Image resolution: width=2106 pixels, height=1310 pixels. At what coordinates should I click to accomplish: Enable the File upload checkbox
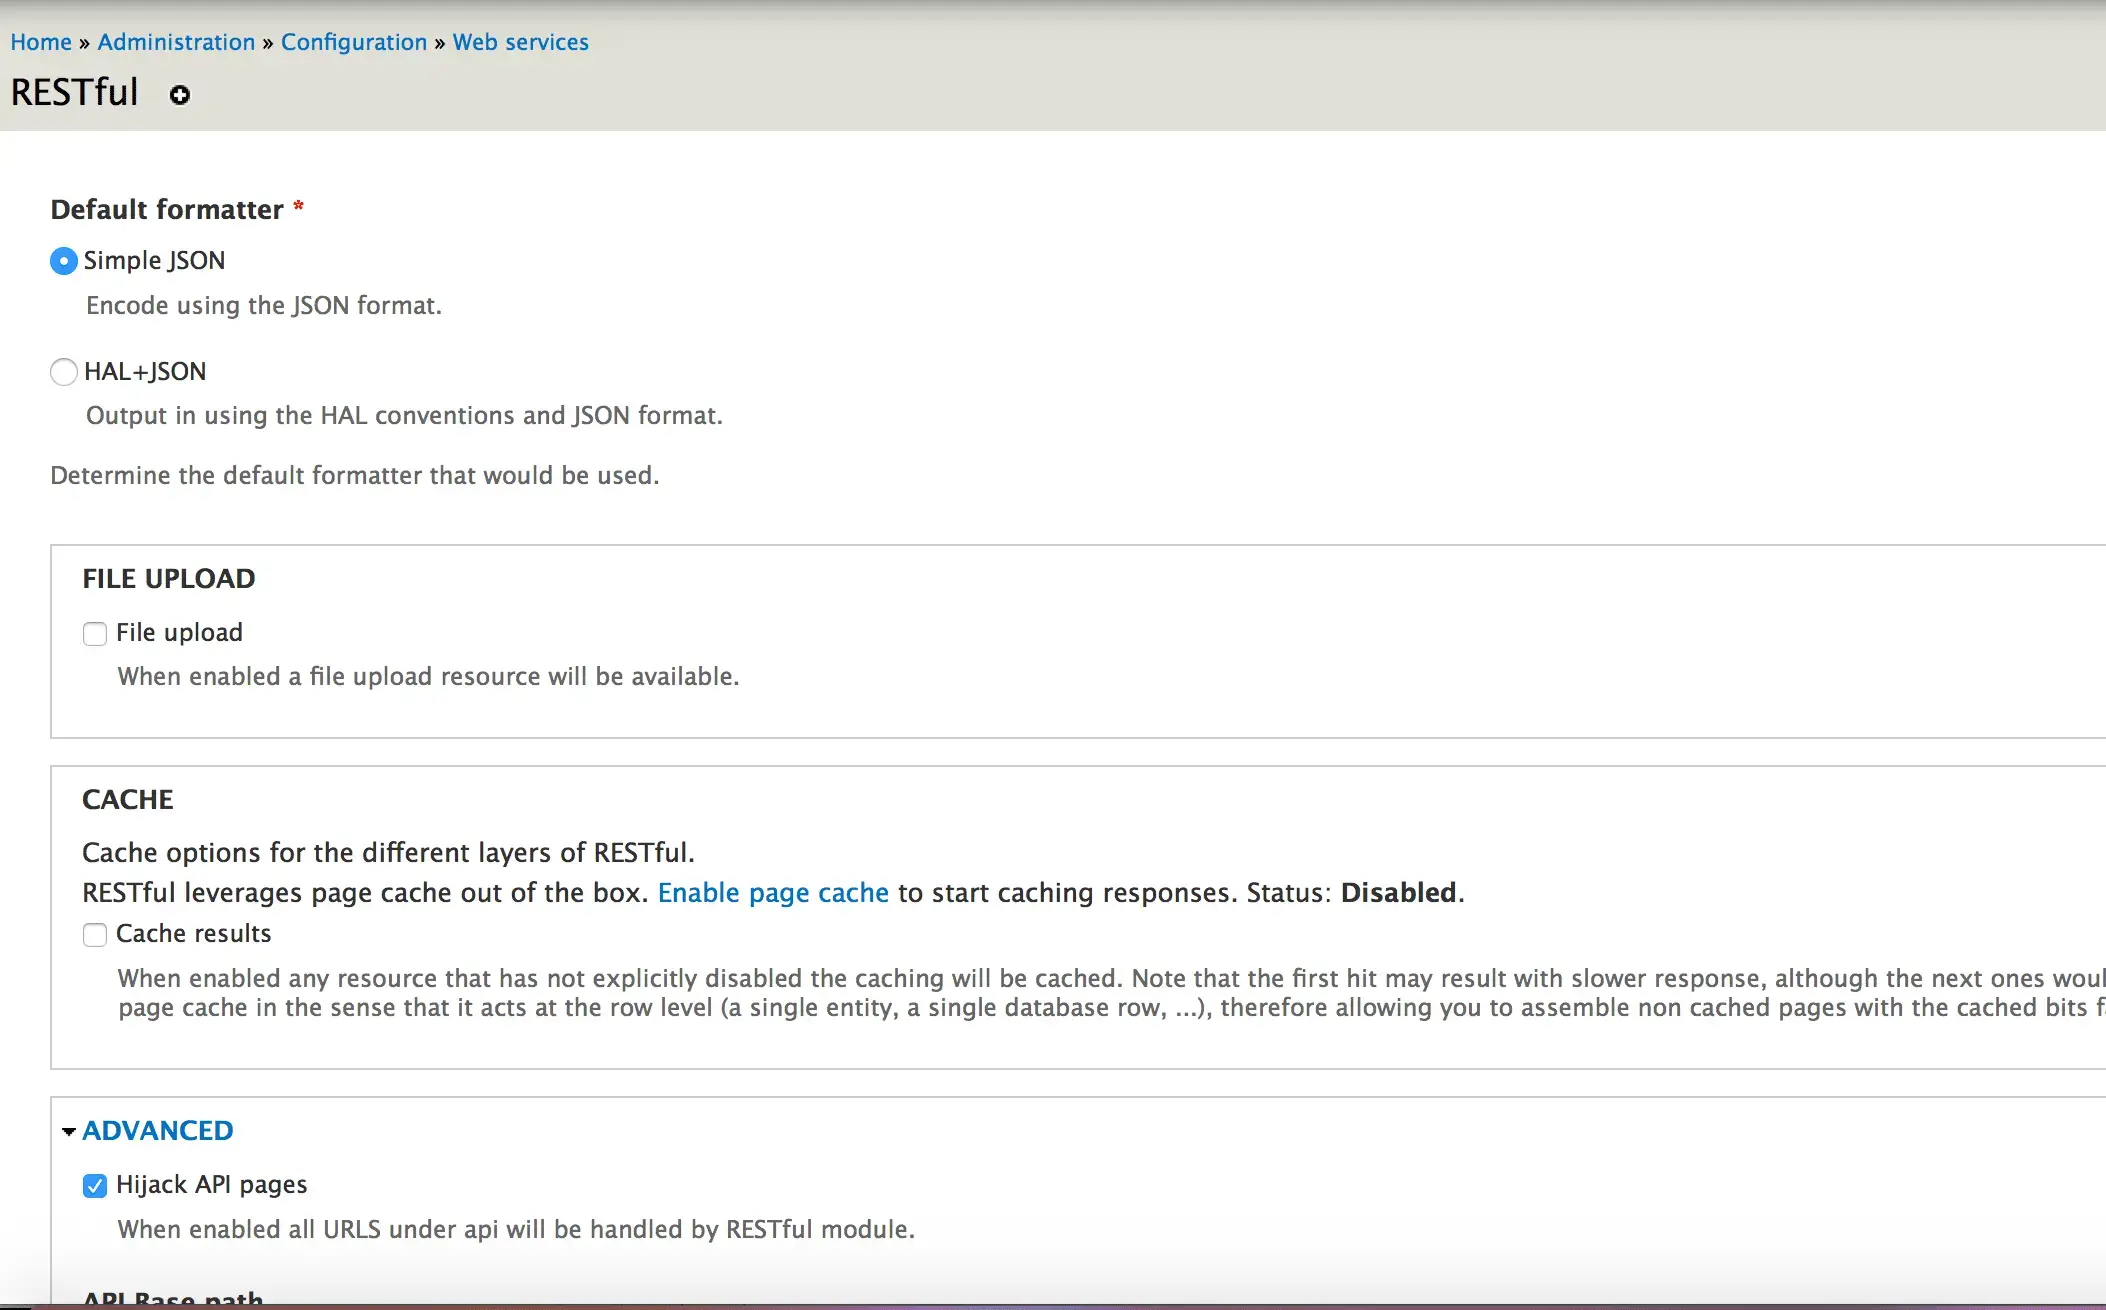[95, 634]
